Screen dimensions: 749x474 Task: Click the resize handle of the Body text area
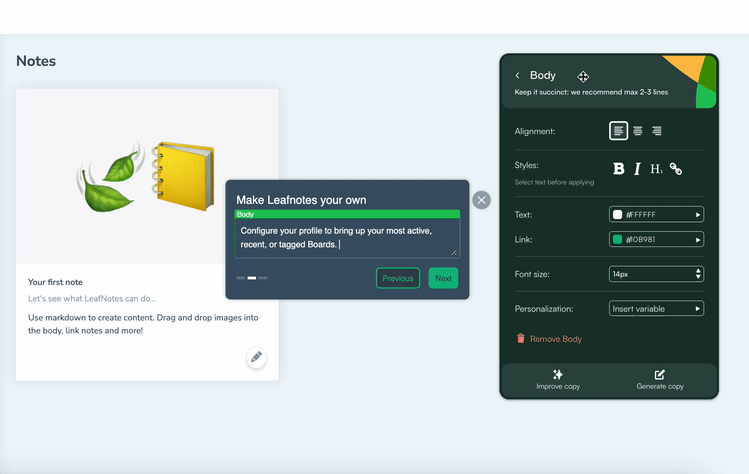tap(454, 252)
